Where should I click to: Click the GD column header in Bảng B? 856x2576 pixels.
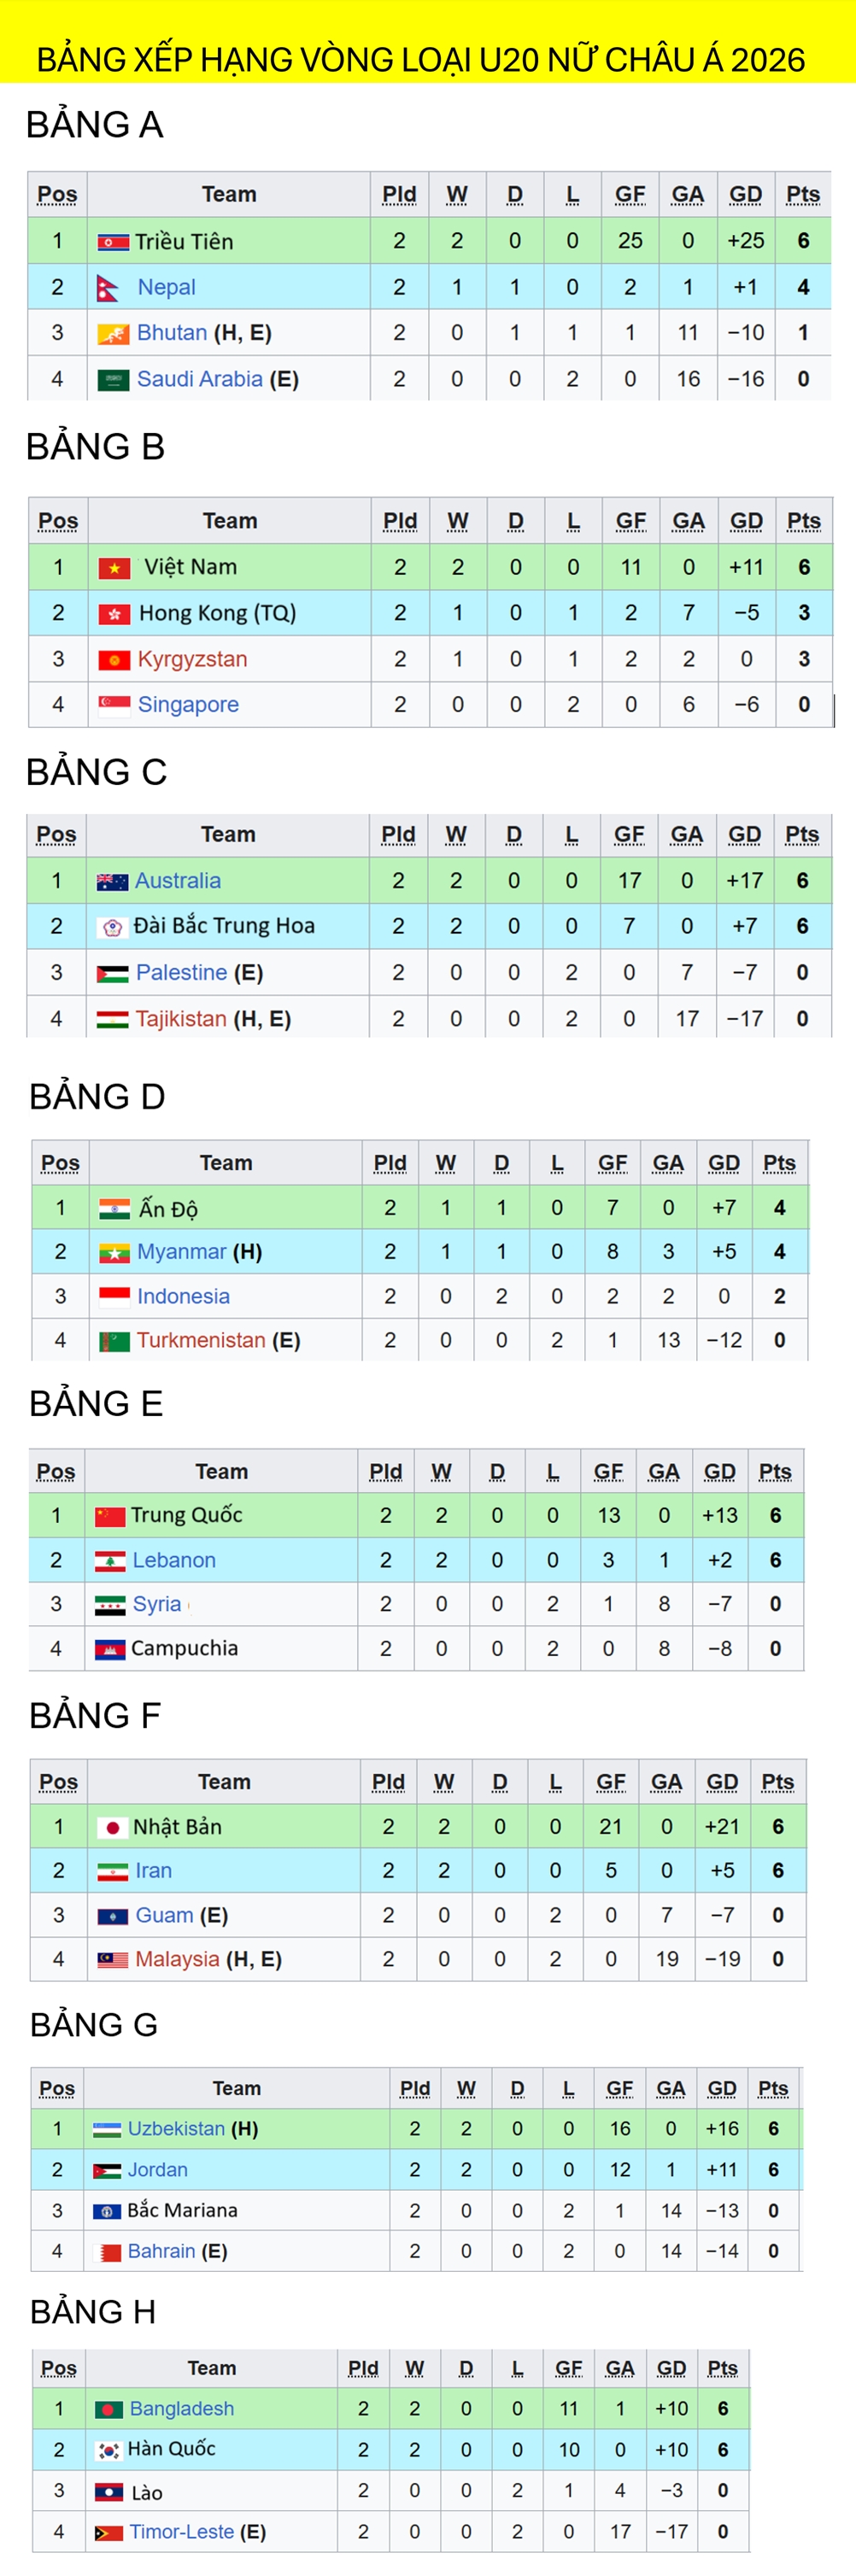[x=746, y=521]
